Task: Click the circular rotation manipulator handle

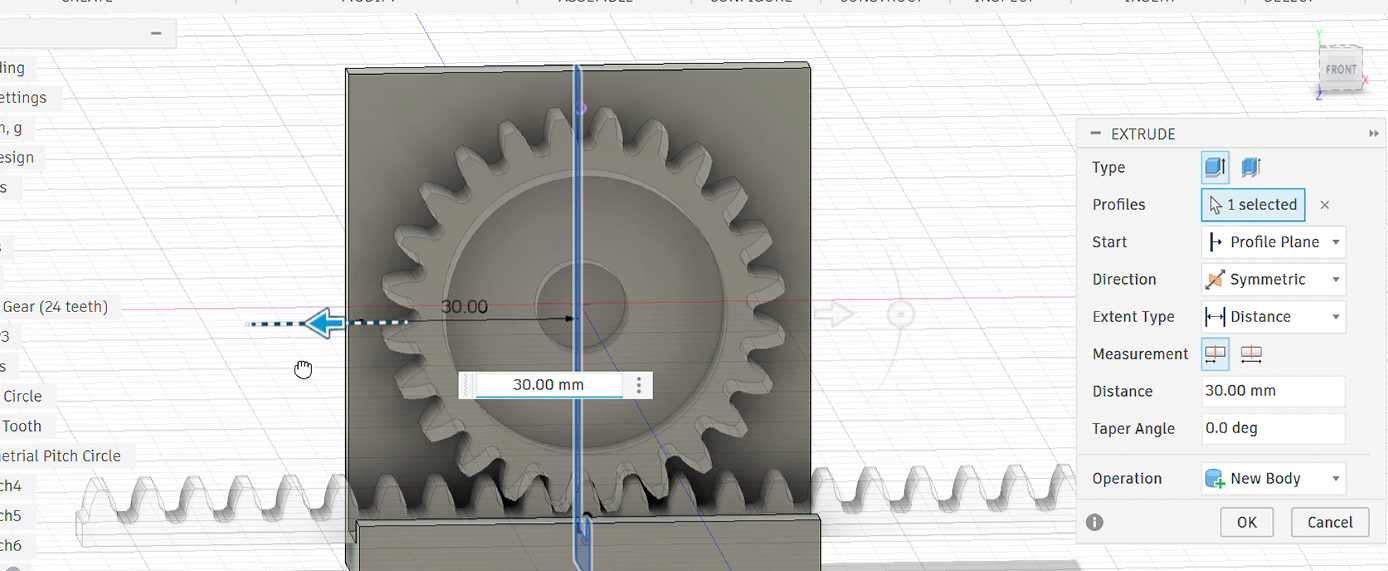Action: coord(901,314)
